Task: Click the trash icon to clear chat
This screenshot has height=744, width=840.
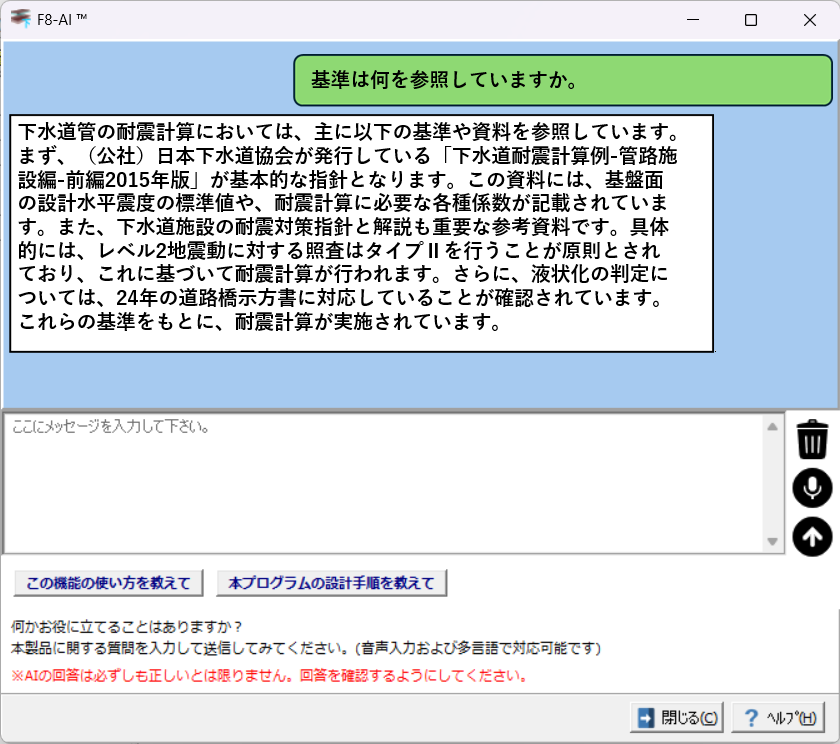Action: click(x=812, y=439)
